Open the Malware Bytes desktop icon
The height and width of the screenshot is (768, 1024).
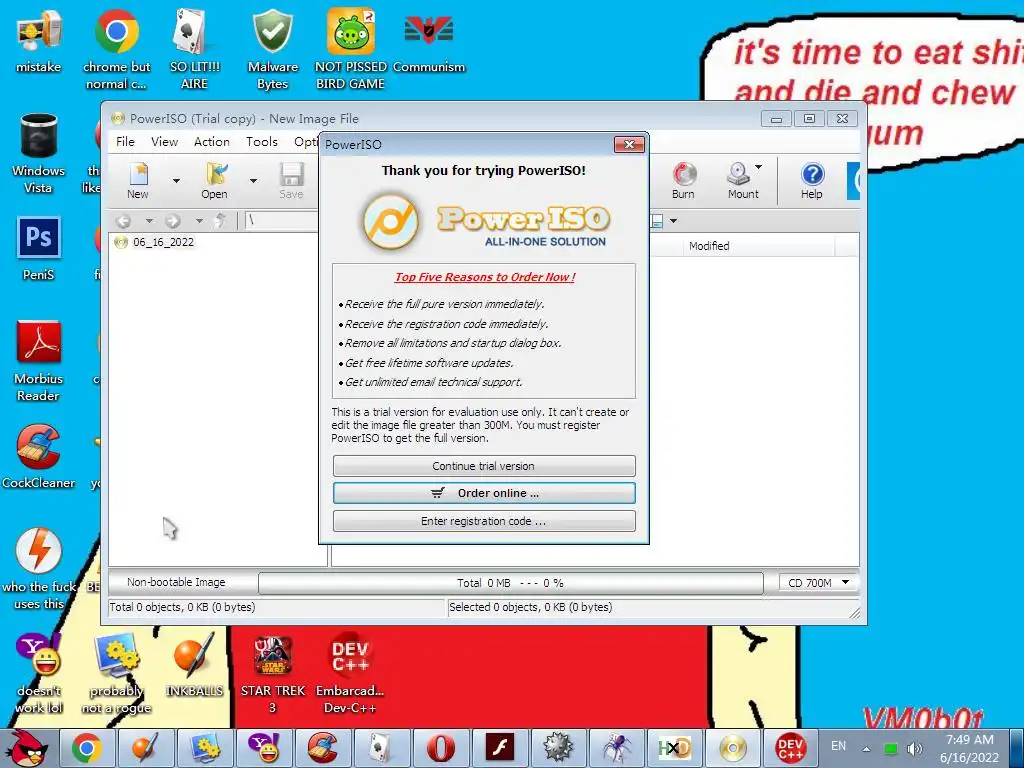pyautogui.click(x=273, y=49)
